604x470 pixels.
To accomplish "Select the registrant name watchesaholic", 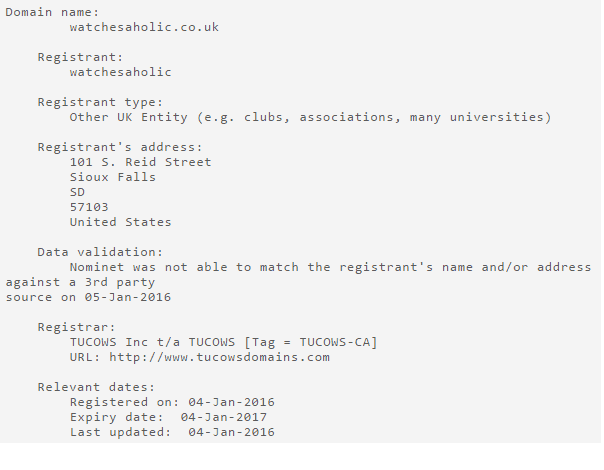I will 120,72.
